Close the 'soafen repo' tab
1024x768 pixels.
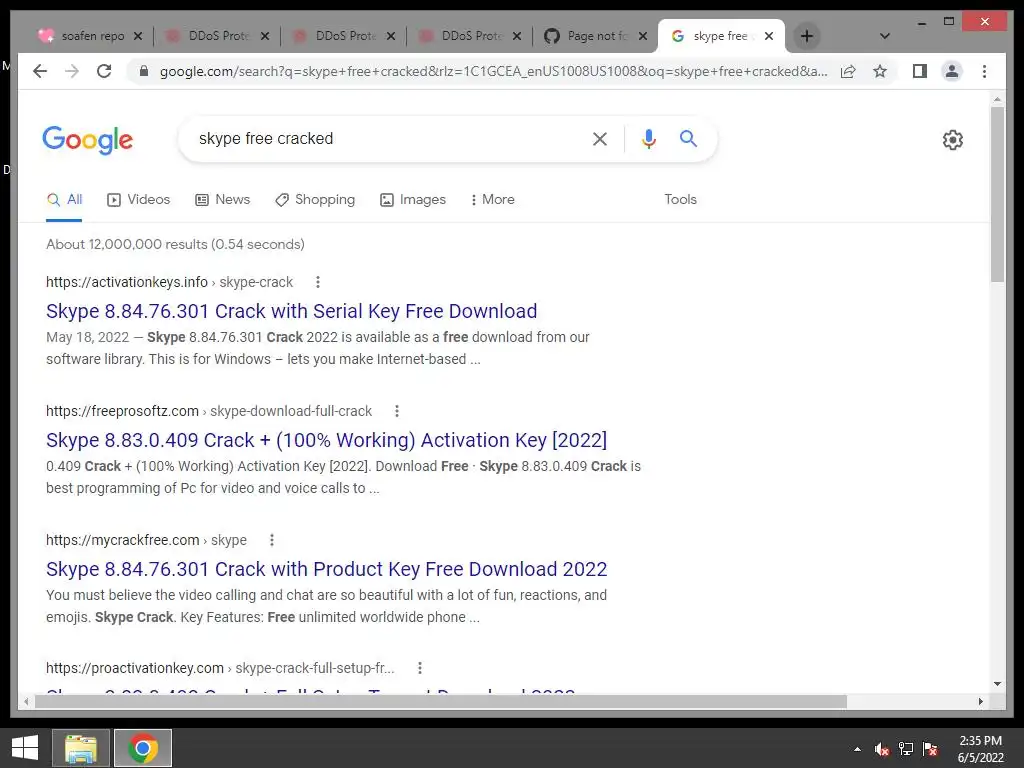click(x=138, y=36)
